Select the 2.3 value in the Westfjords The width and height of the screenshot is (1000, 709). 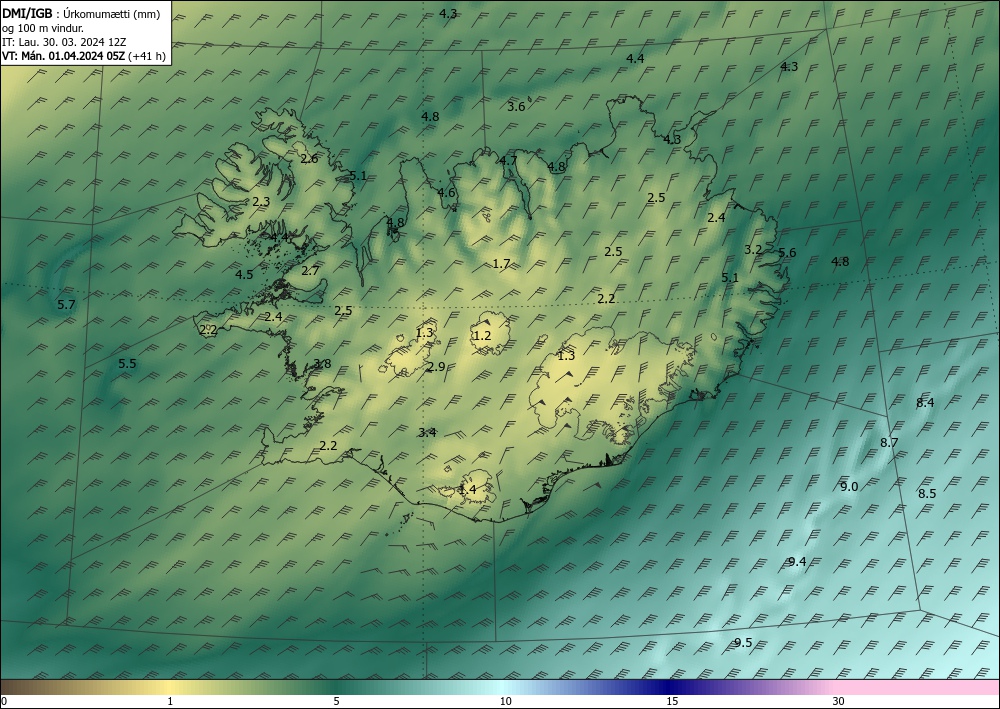pos(261,201)
